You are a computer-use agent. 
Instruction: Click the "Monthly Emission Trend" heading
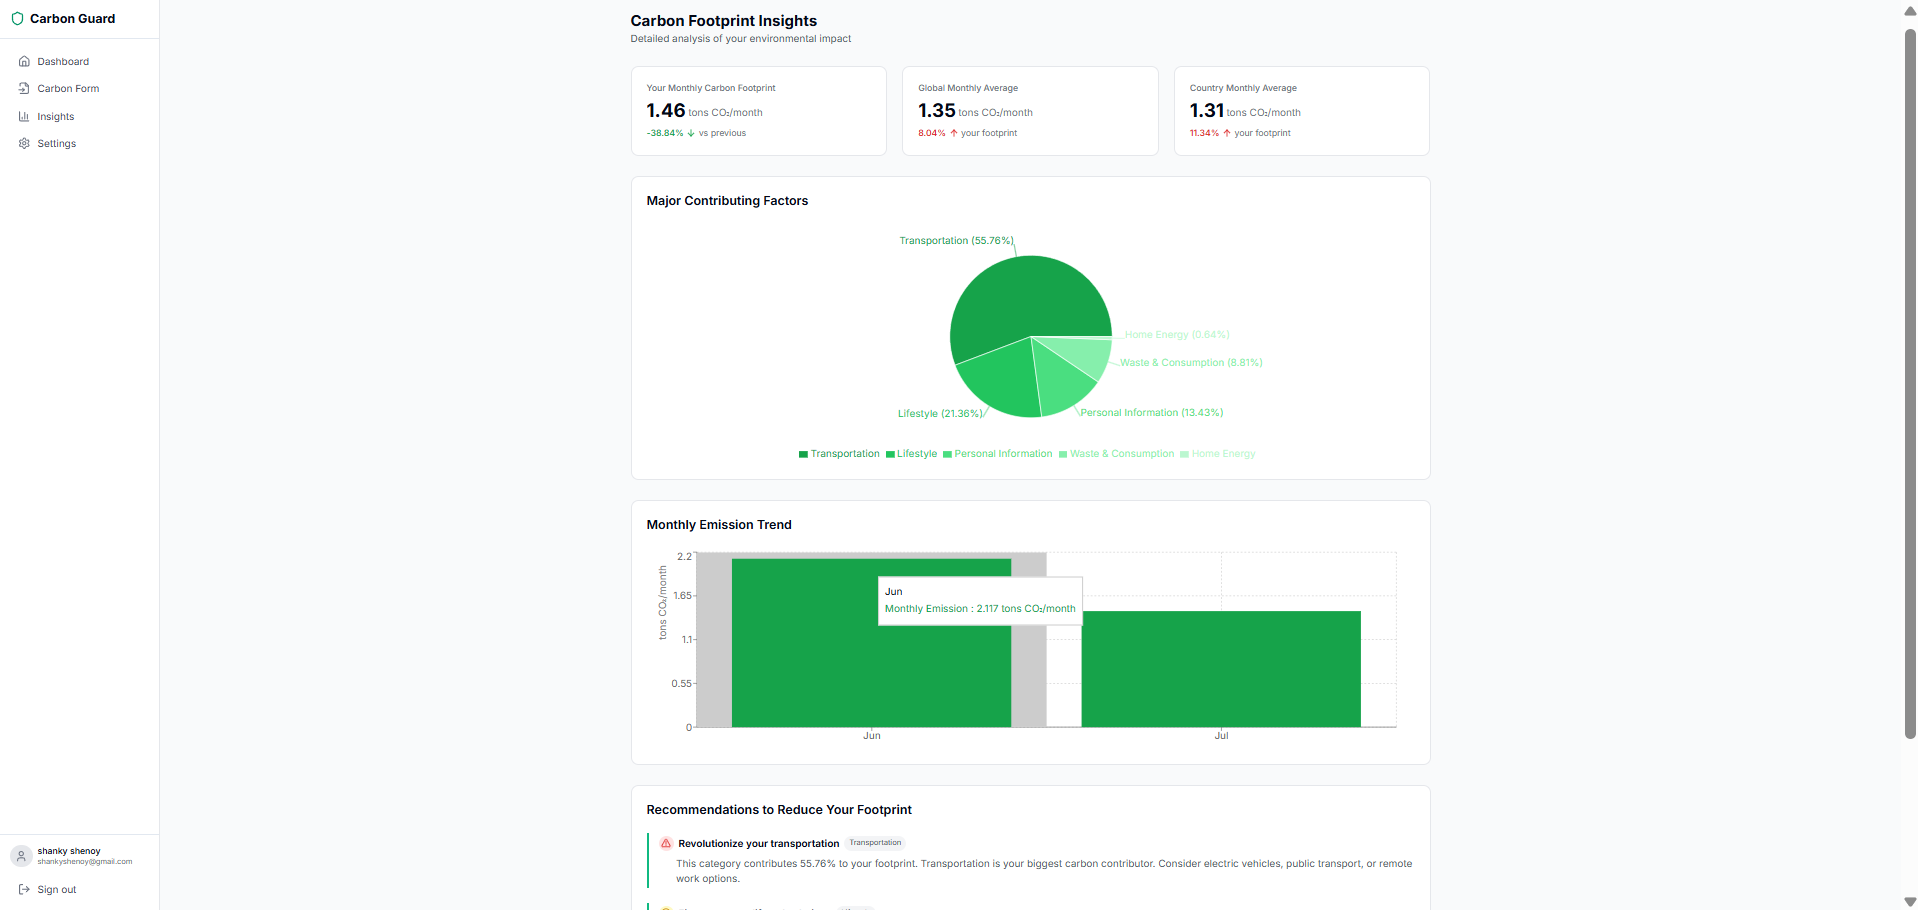click(x=719, y=525)
